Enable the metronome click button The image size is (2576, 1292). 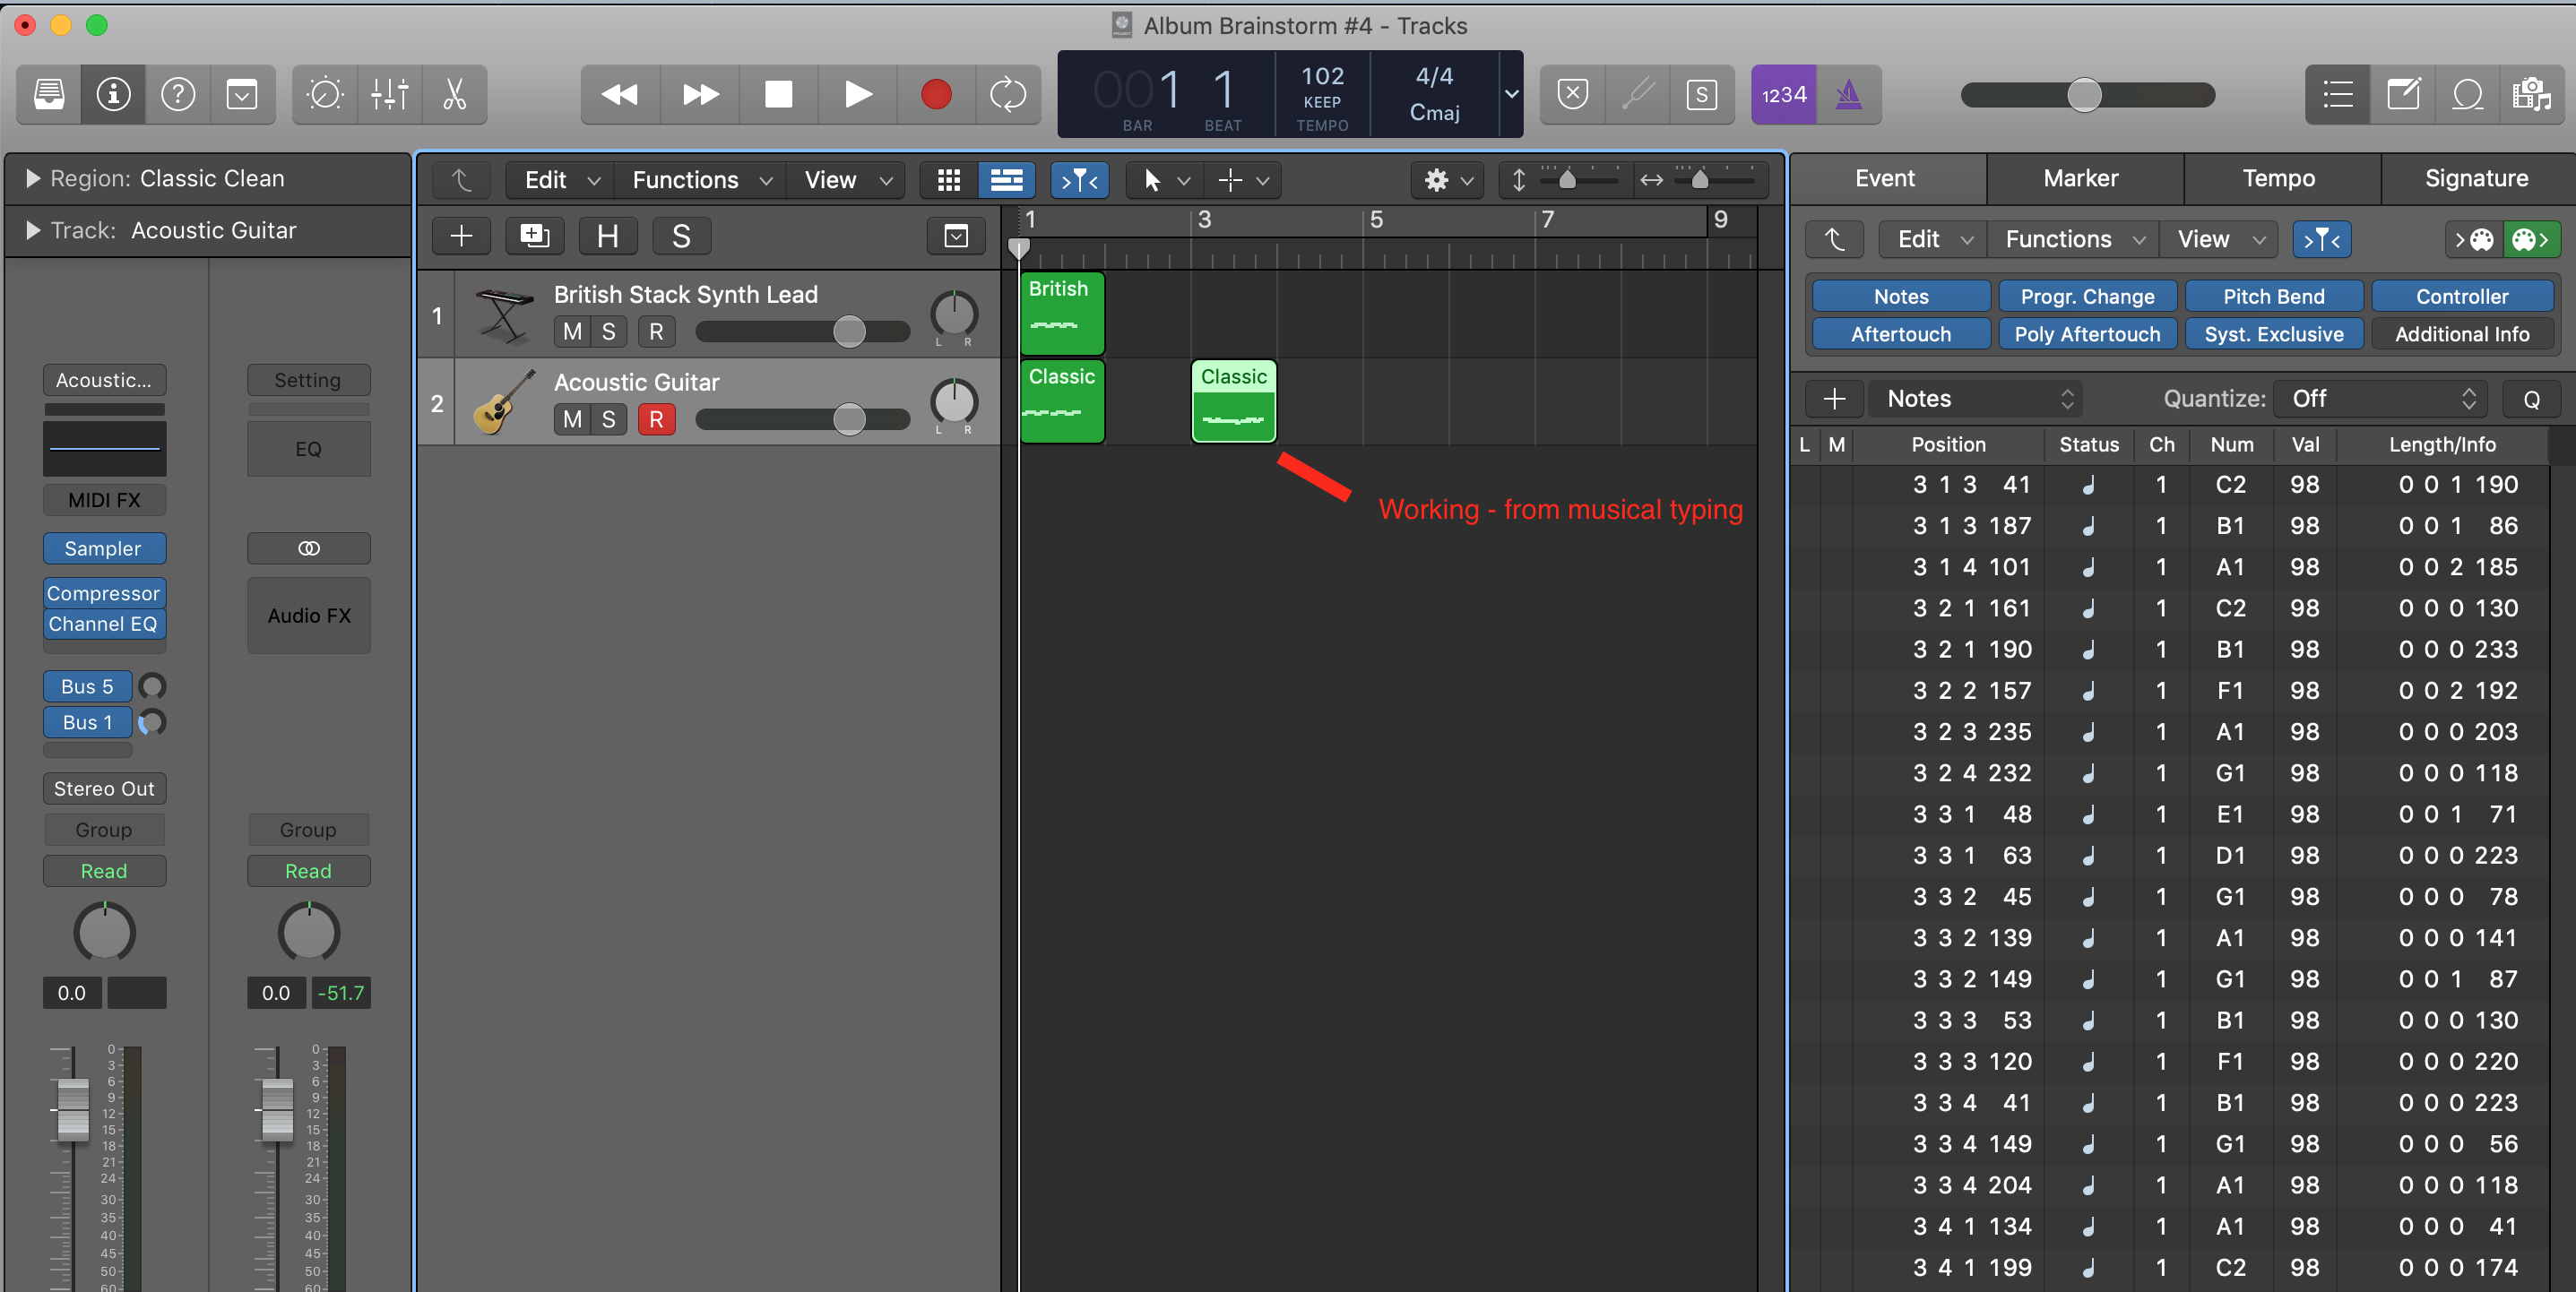click(1848, 95)
